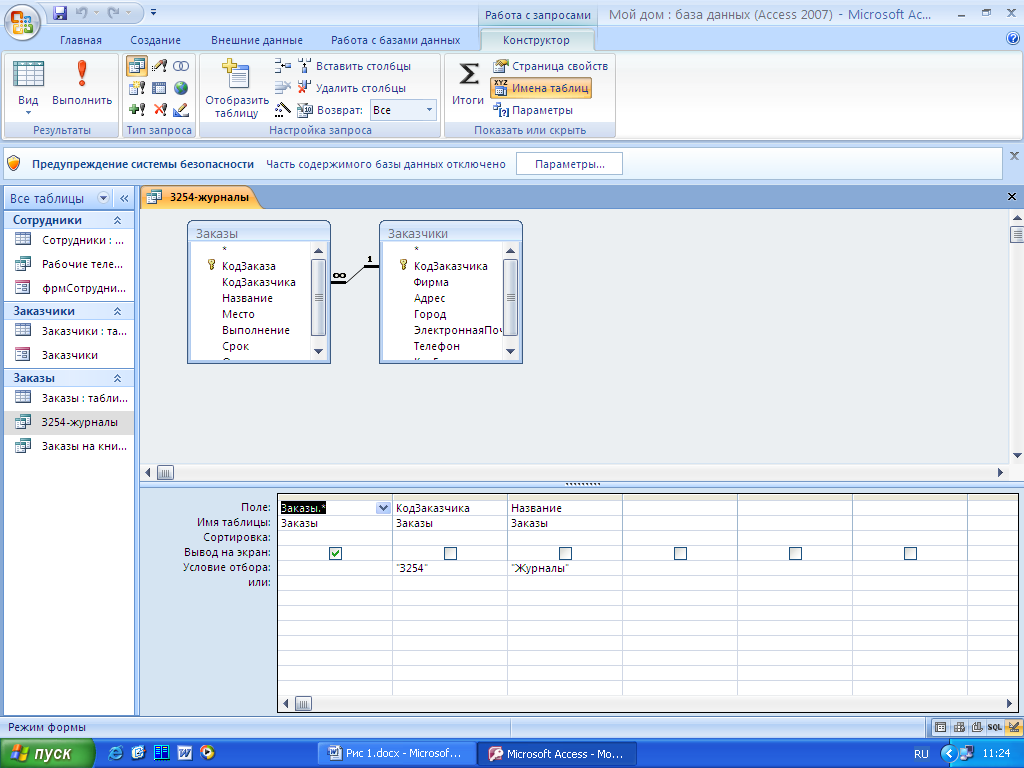
Task: Choose the Pass-Through globe query icon
Action: click(181, 88)
